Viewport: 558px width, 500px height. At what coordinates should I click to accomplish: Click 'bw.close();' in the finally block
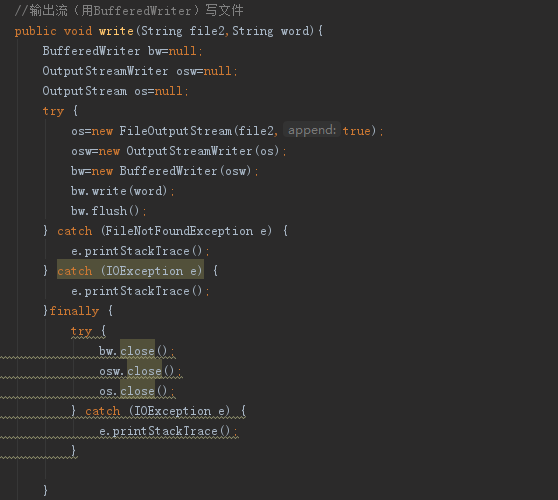coord(137,351)
